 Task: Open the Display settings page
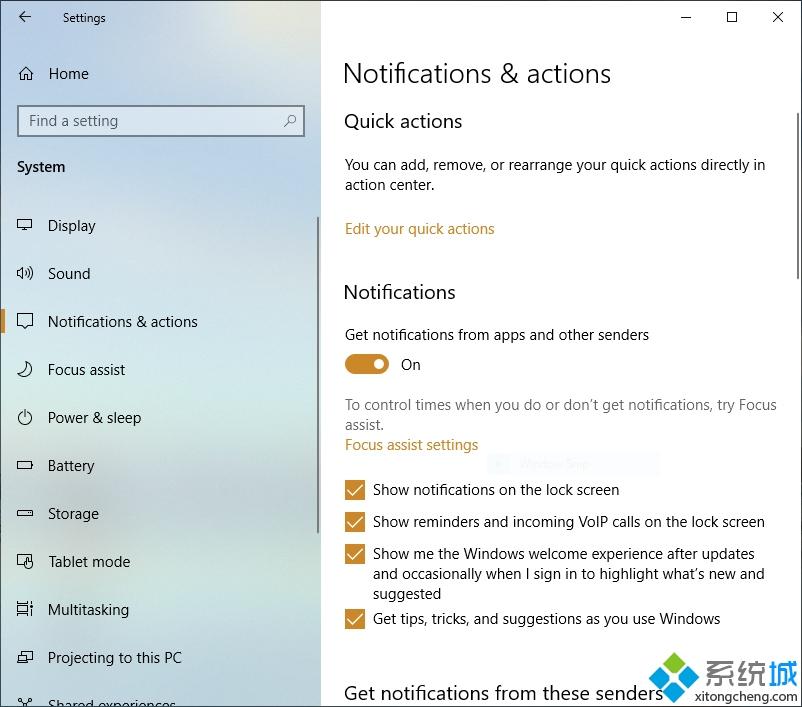(159, 225)
